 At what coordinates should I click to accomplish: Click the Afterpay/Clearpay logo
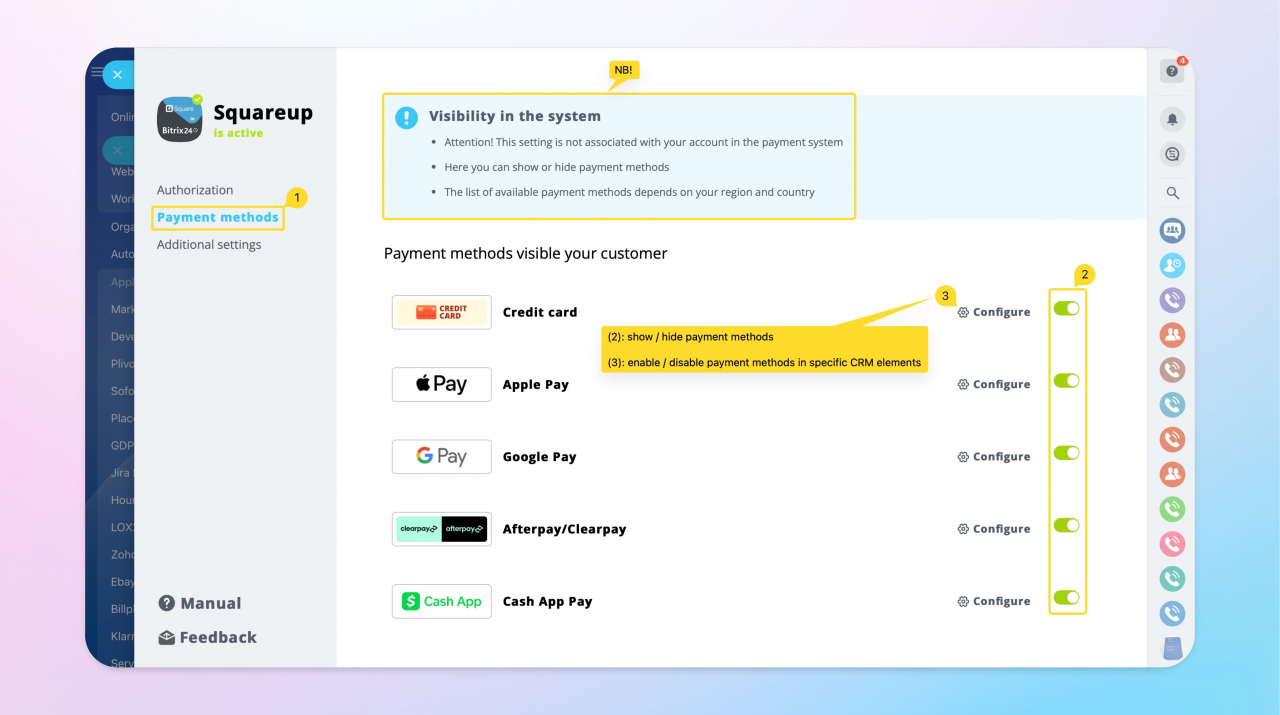pyautogui.click(x=441, y=528)
